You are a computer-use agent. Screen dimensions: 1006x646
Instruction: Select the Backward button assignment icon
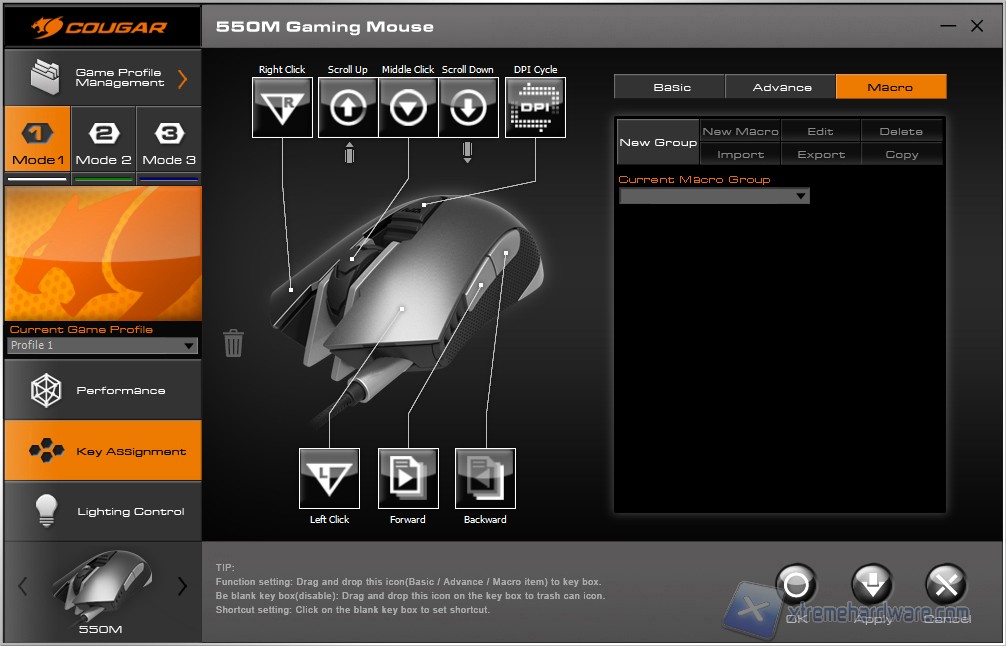coord(485,478)
